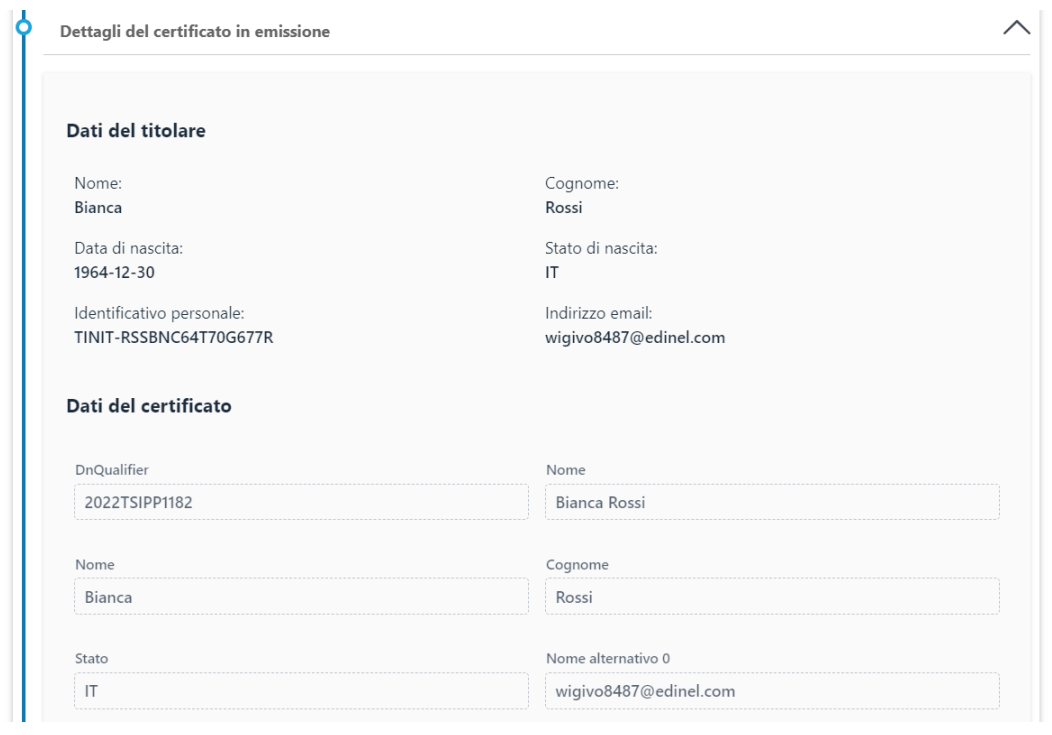Screen dimensions: 1052x735
Task: Focus the Stato field showing IT
Action: [301, 690]
